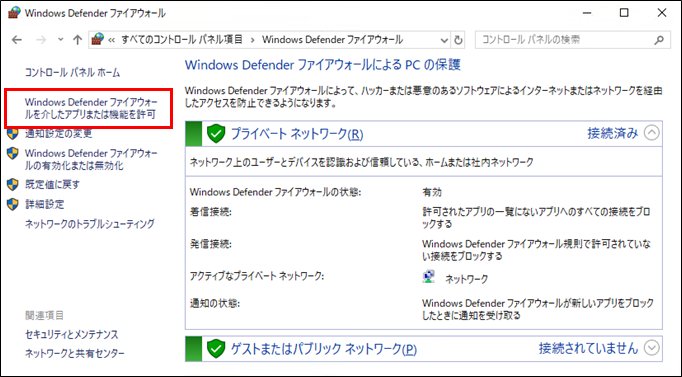Click プライベート ネットワーク(R) heading
The width and height of the screenshot is (682, 377).
pyautogui.click(x=297, y=134)
